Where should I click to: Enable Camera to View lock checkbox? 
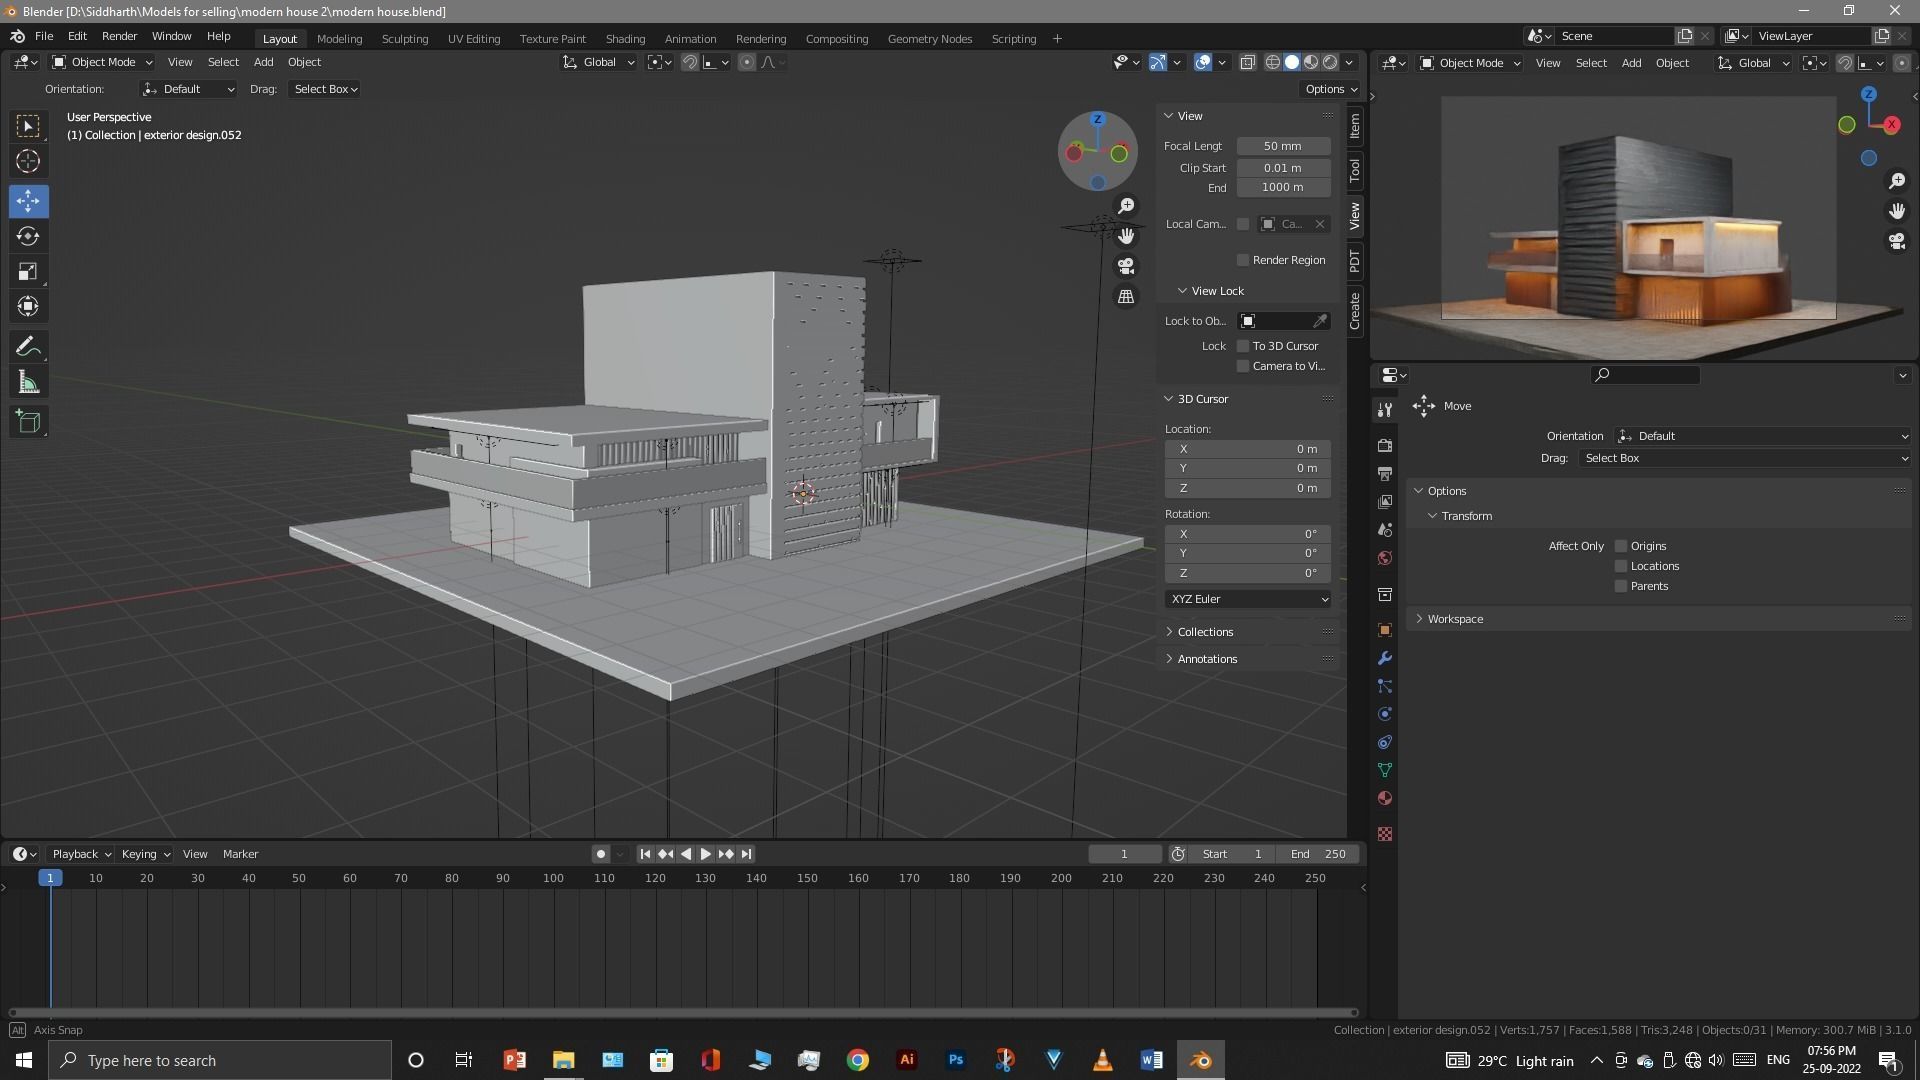(x=1243, y=366)
